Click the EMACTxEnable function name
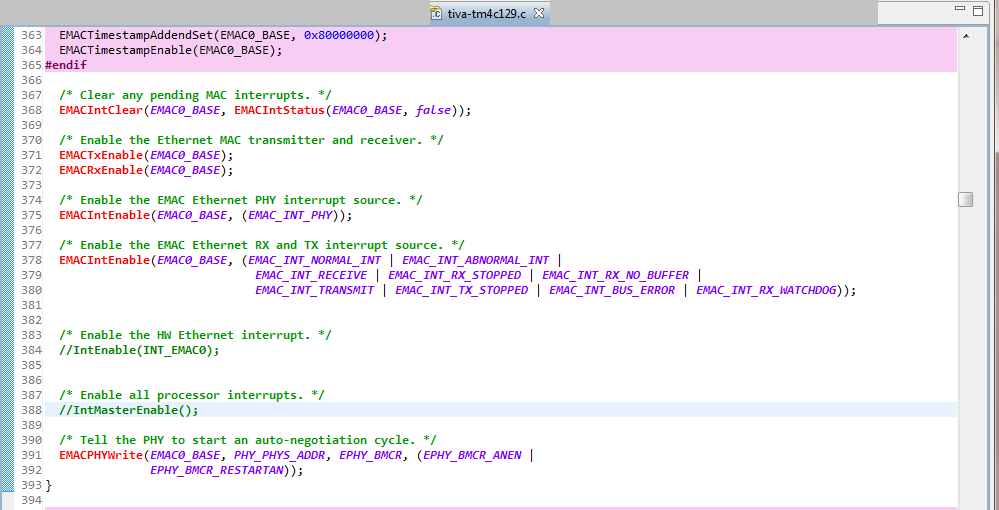The height and width of the screenshot is (510, 999). pos(101,155)
